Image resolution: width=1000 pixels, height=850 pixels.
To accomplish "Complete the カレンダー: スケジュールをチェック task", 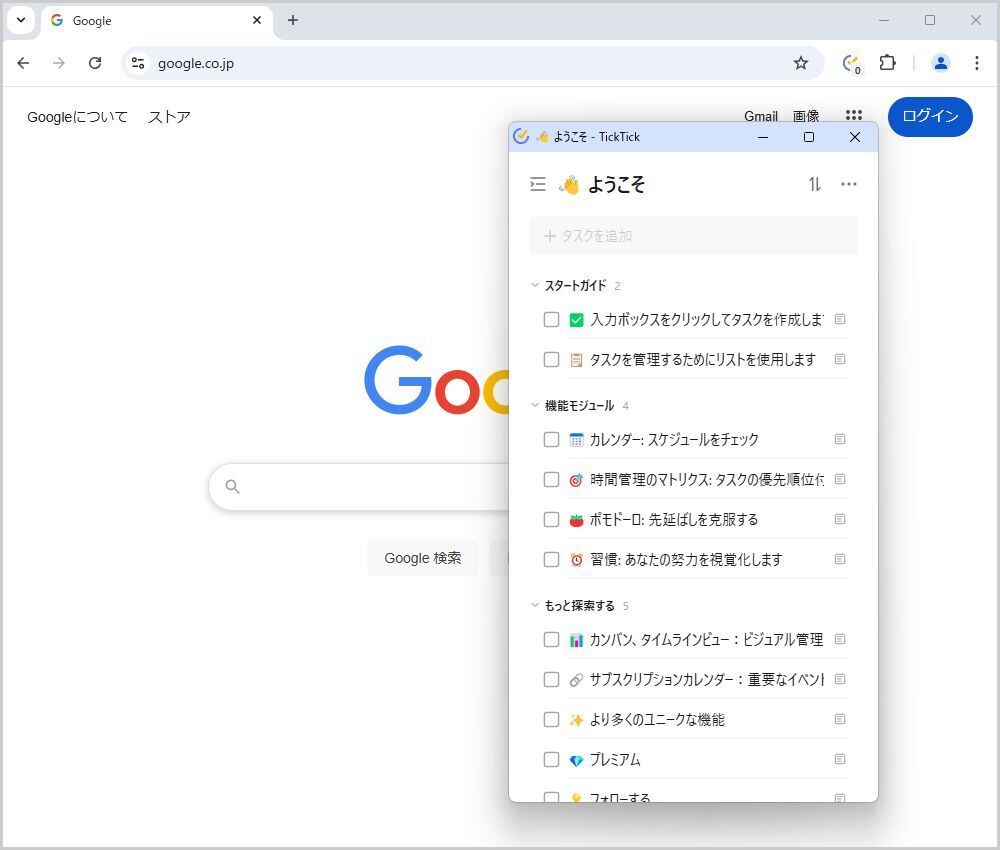I will 552,439.
